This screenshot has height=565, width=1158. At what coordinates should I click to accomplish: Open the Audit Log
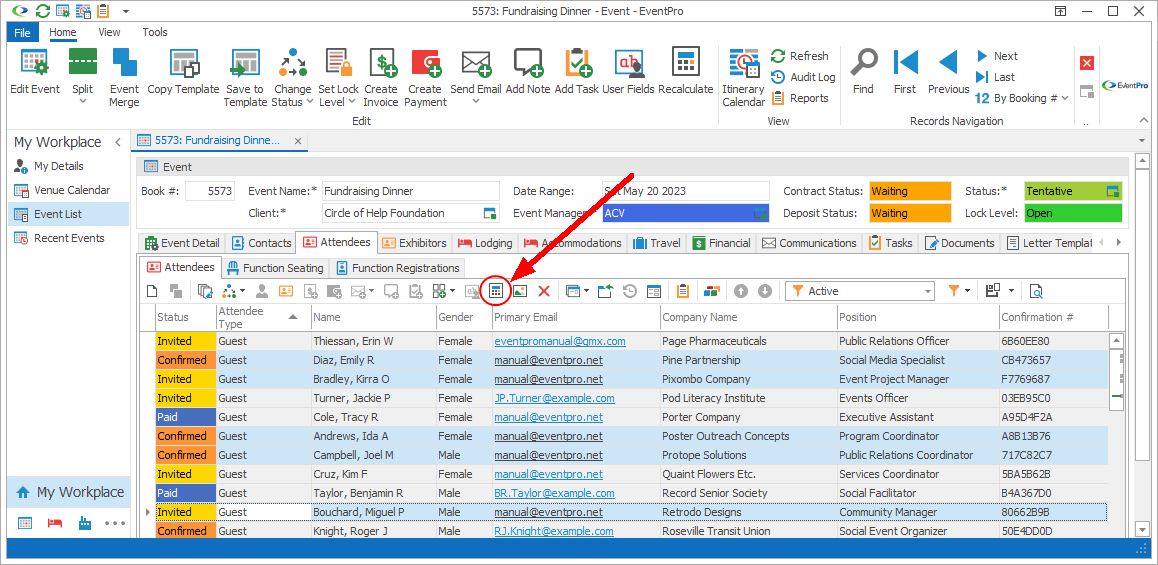click(803, 77)
